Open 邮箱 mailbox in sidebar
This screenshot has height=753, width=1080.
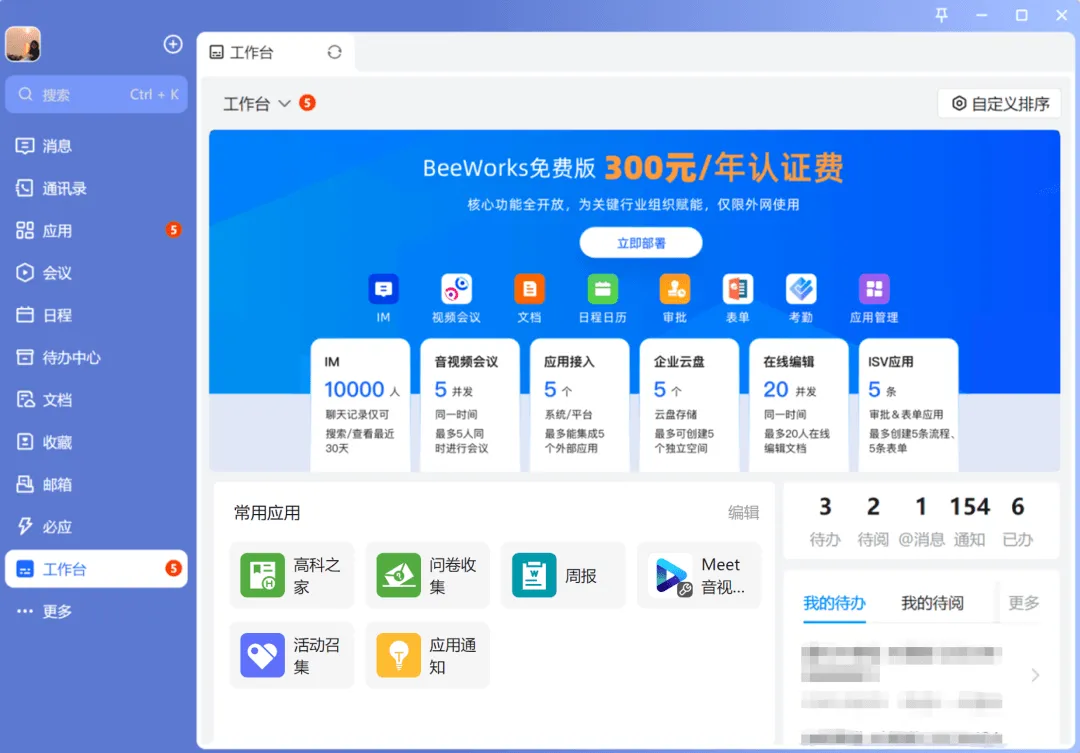click(x=96, y=484)
